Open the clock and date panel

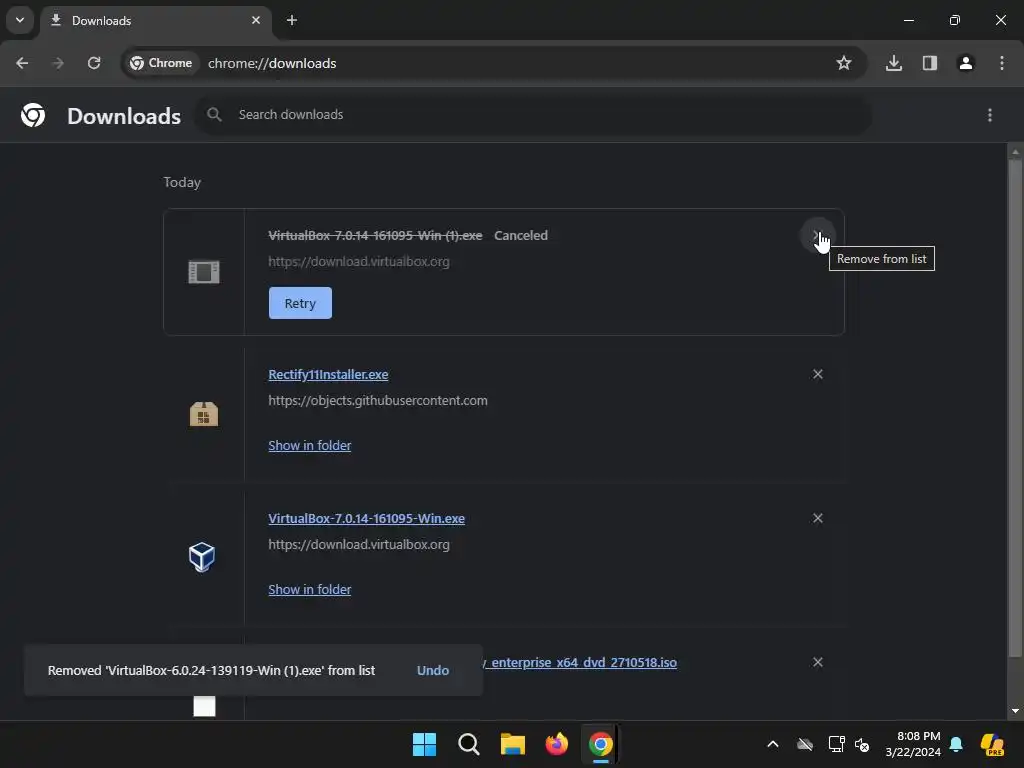912,744
